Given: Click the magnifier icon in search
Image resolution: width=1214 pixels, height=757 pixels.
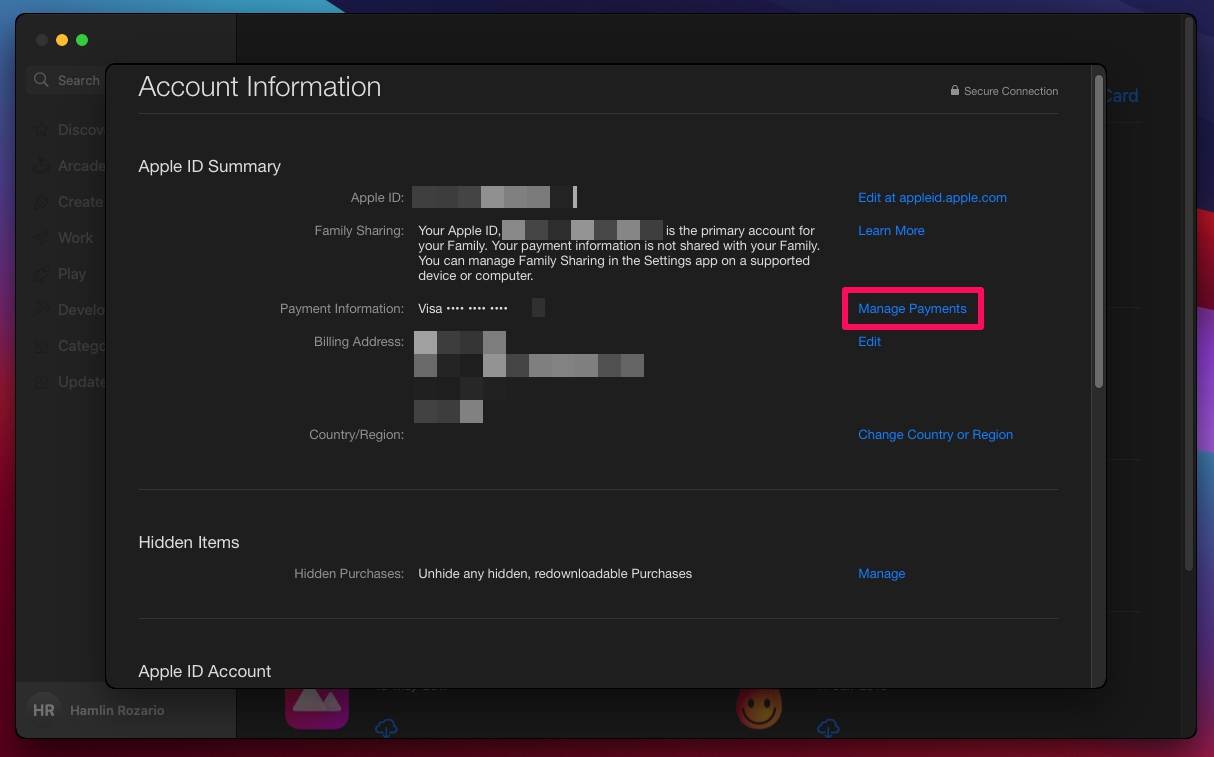Looking at the screenshot, I should [x=41, y=80].
